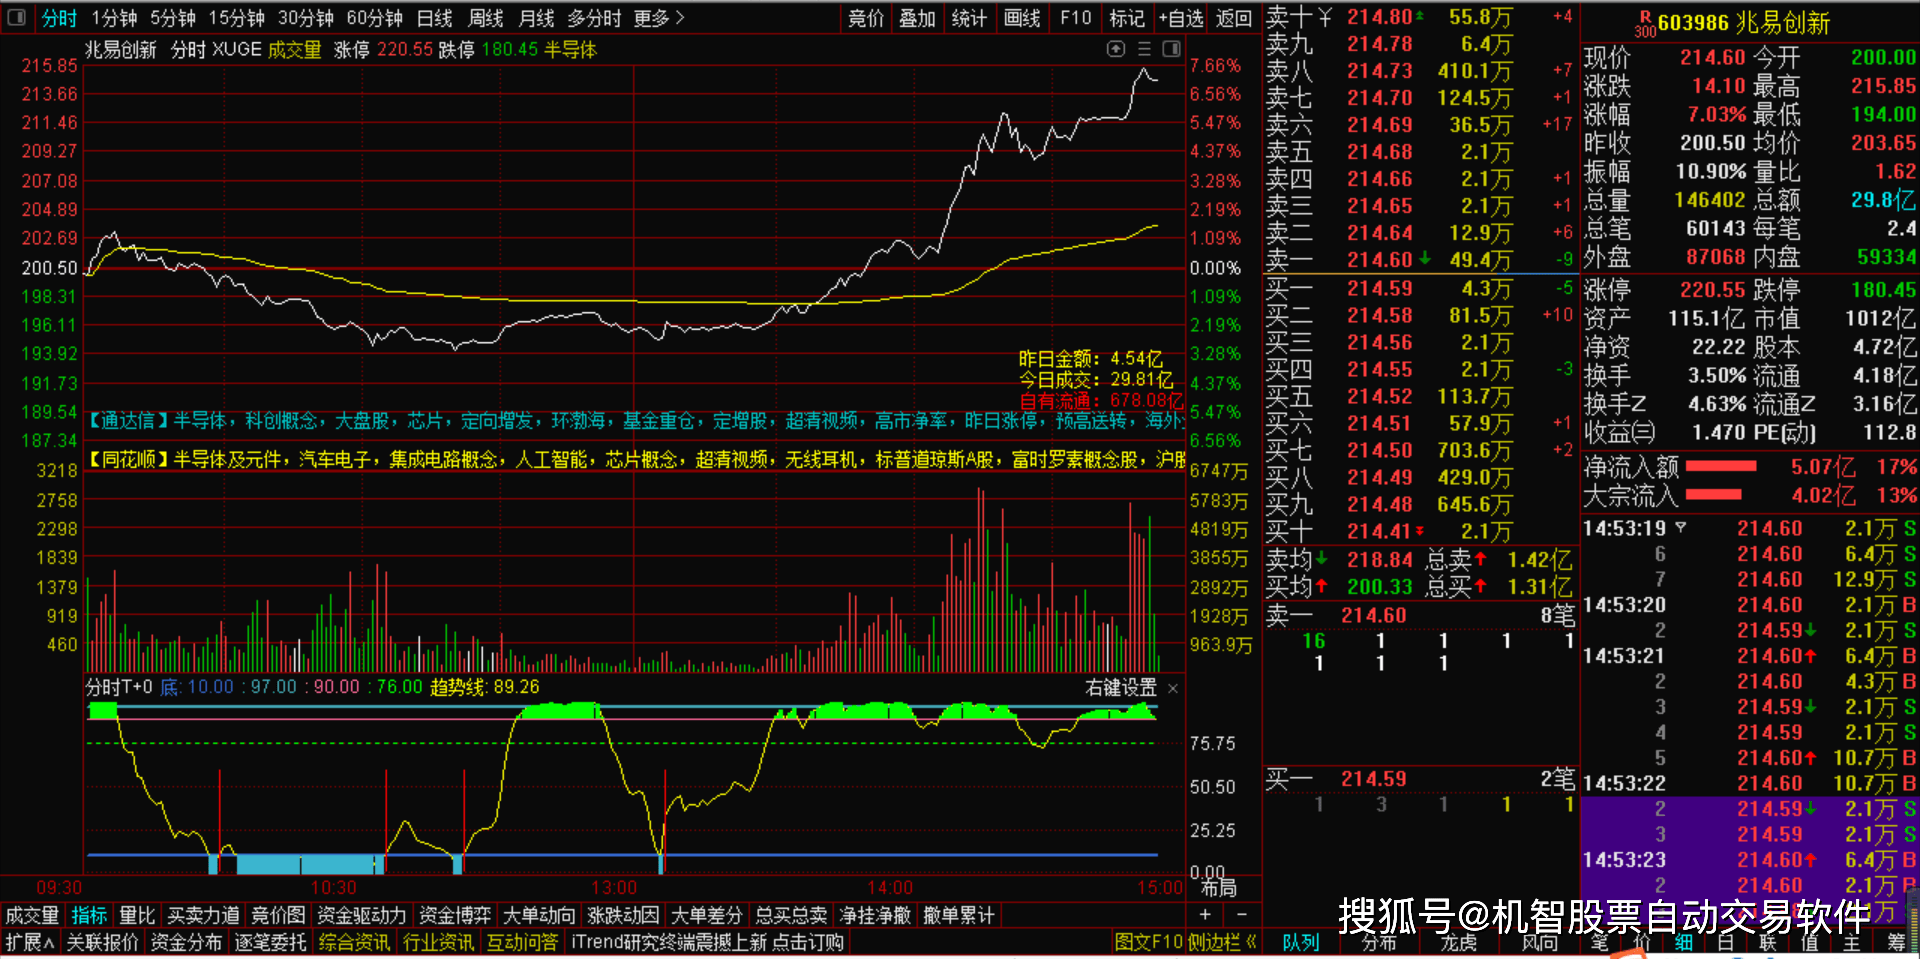
Task: Select the 分时 intraday tab
Action: [59, 18]
